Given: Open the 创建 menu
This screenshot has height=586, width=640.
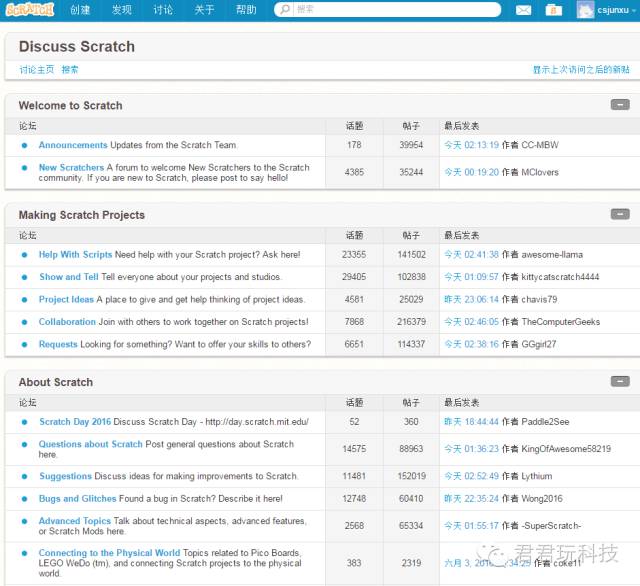Looking at the screenshot, I should coord(80,9).
